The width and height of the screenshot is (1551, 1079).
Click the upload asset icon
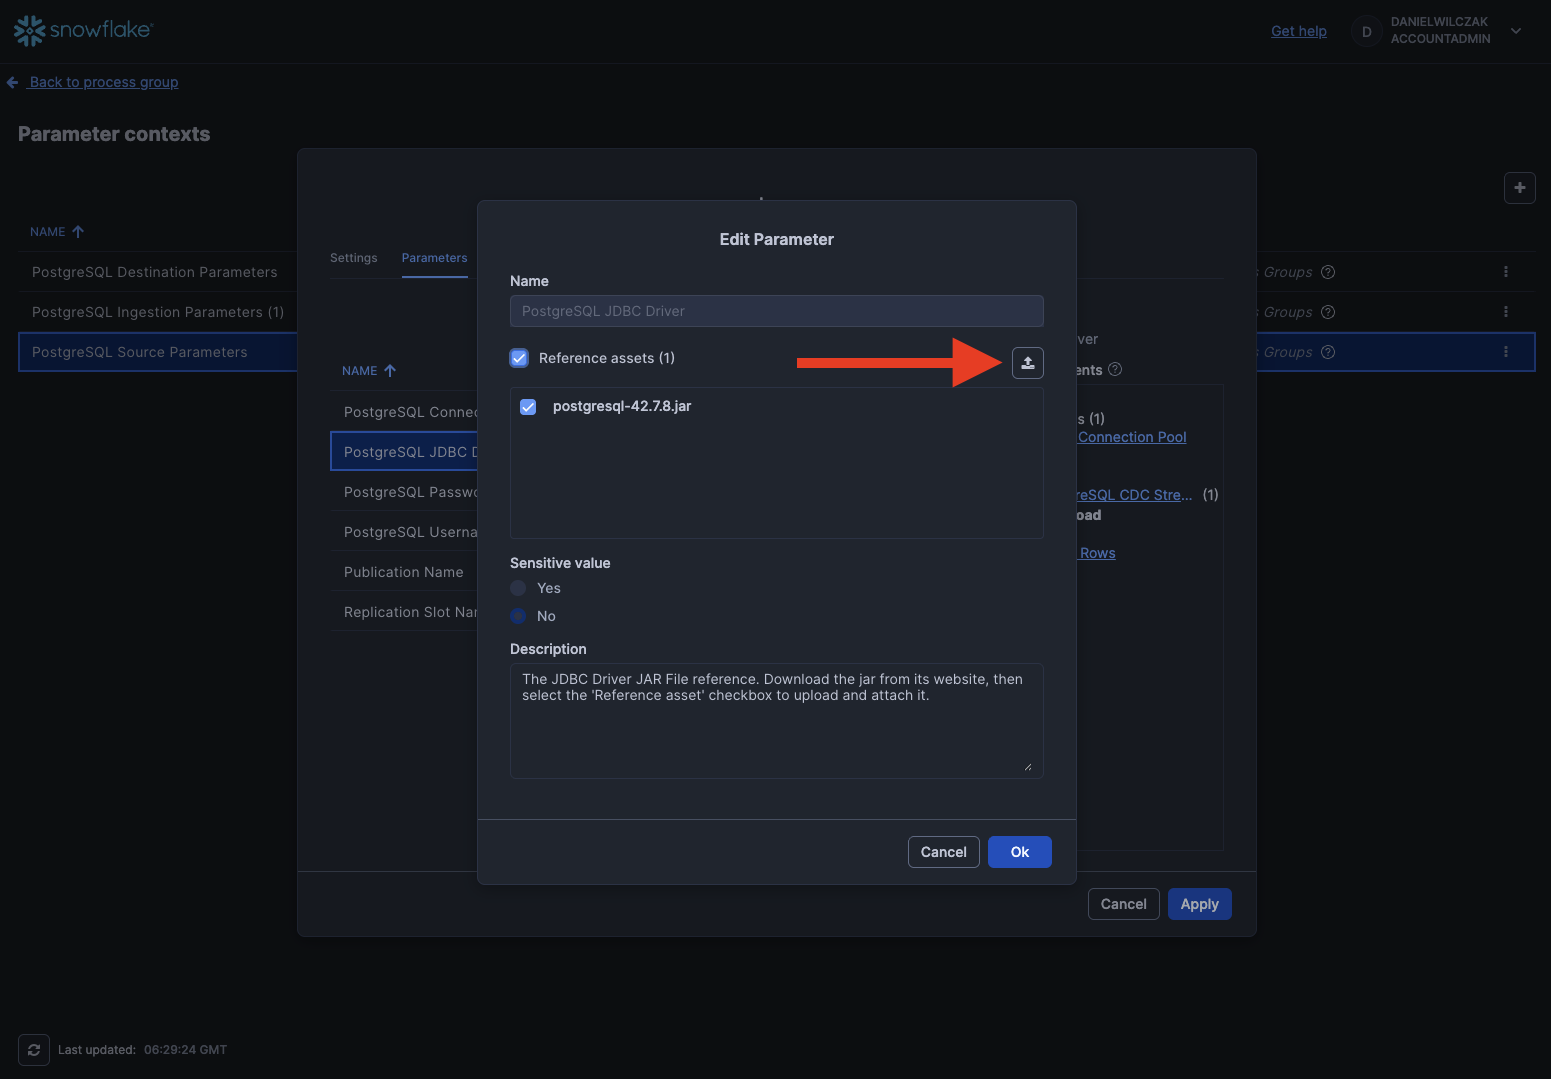click(1027, 363)
